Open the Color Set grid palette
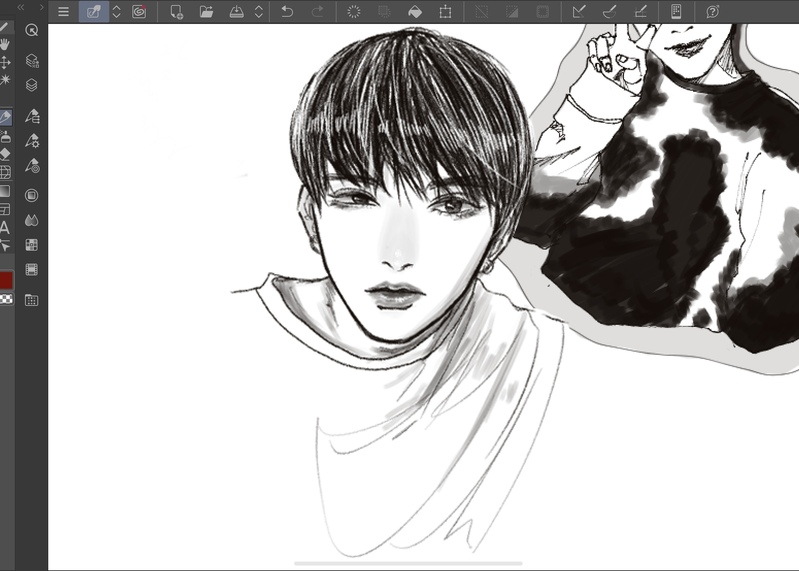The image size is (799, 571). 32,245
